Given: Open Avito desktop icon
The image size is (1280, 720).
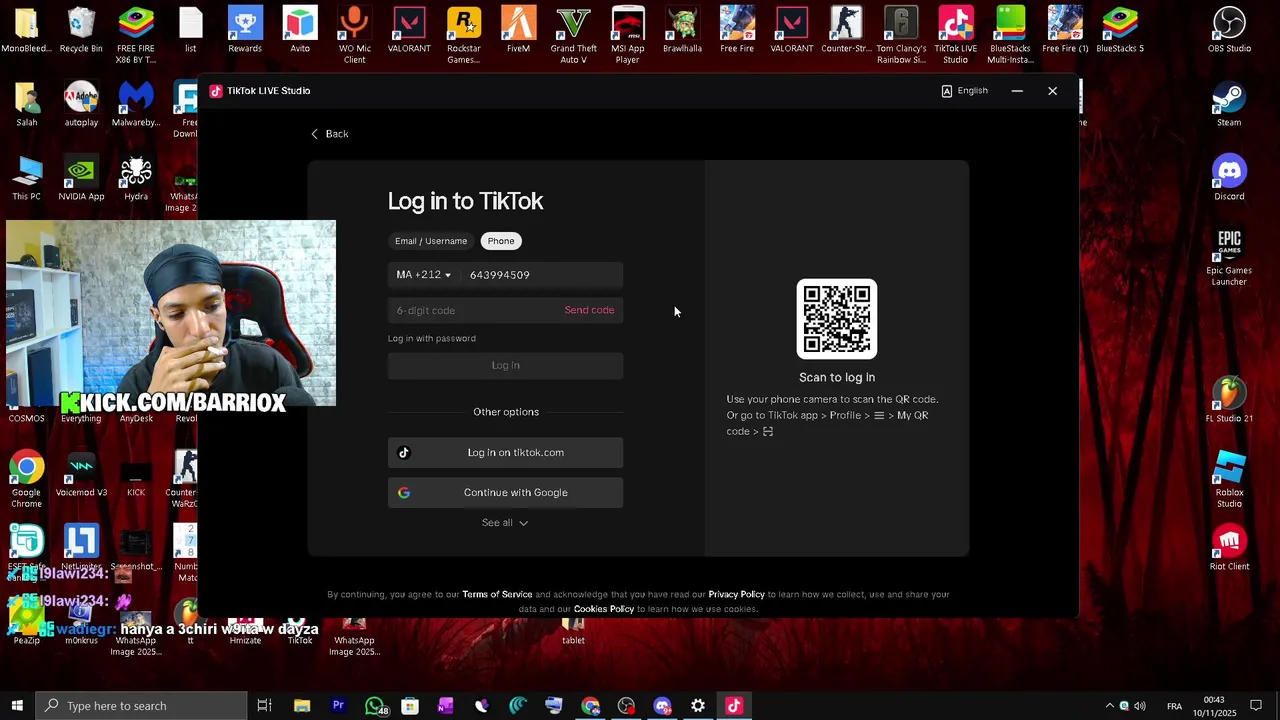Looking at the screenshot, I should [x=299, y=30].
